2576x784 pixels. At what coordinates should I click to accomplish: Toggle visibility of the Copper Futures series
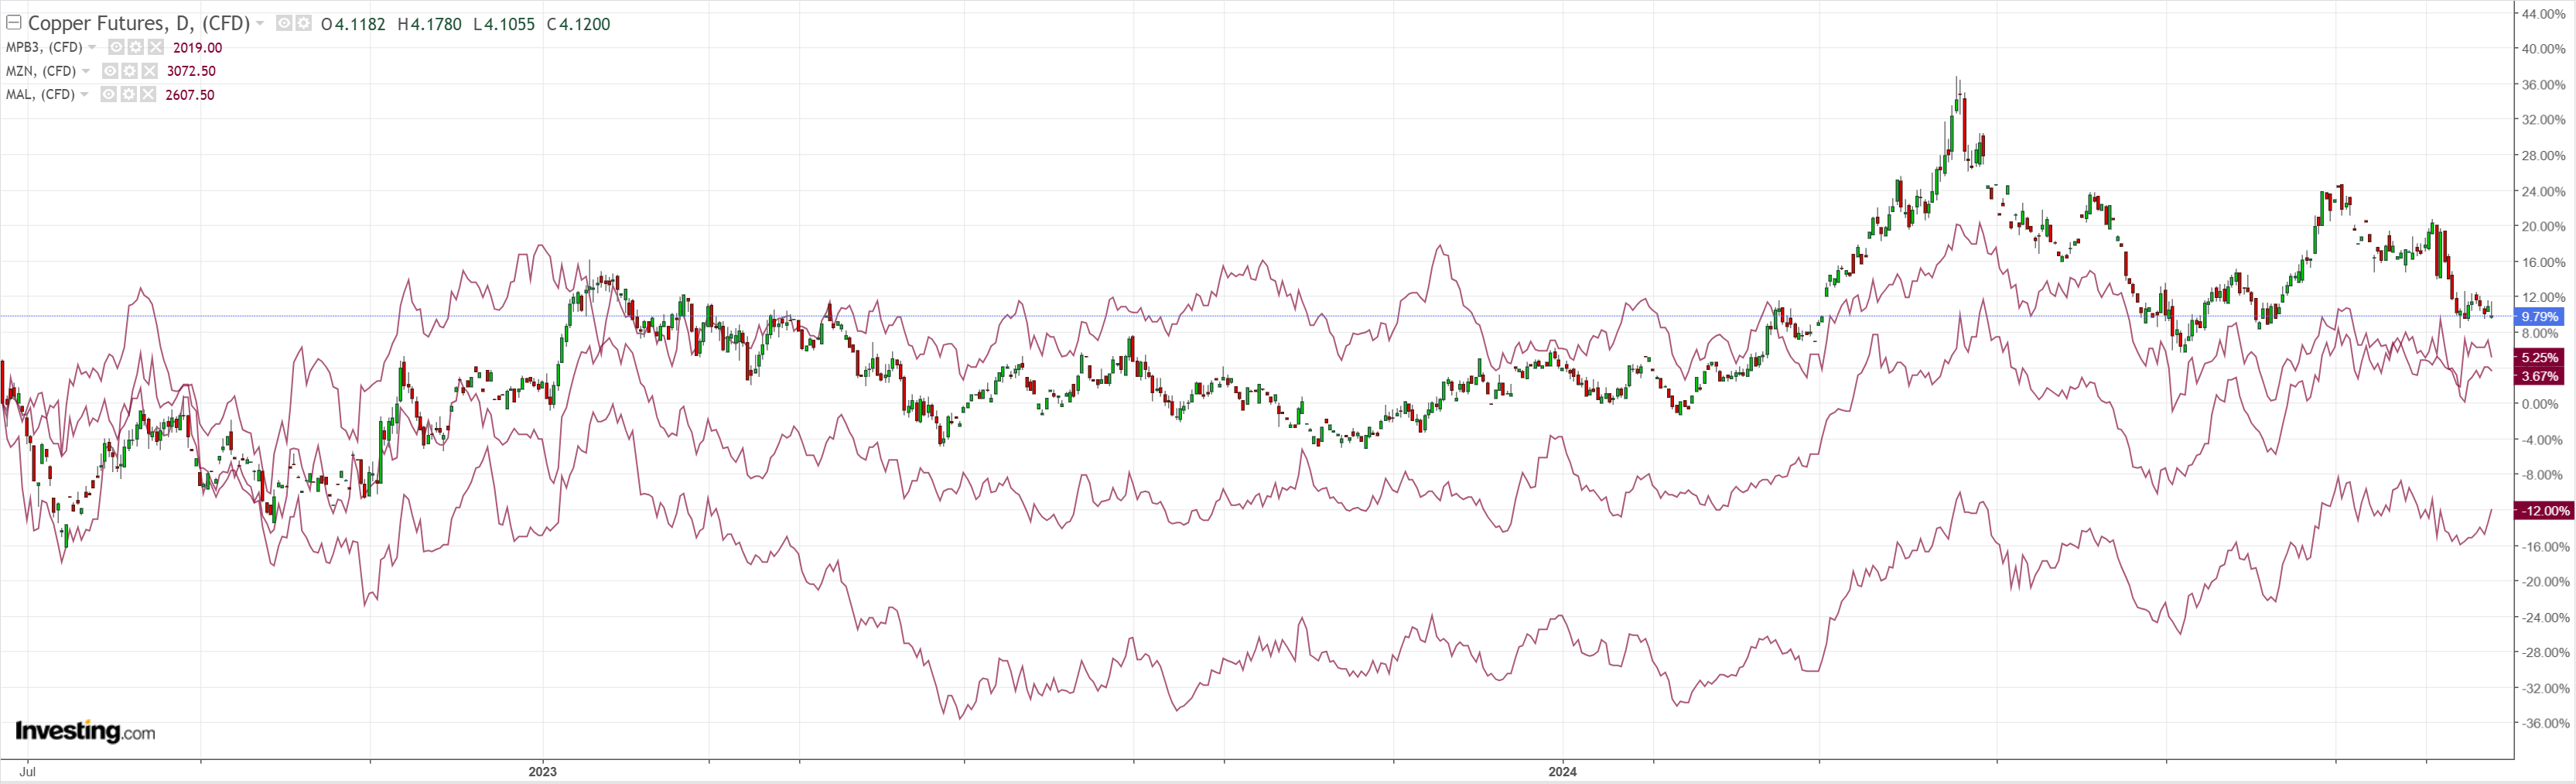(284, 23)
